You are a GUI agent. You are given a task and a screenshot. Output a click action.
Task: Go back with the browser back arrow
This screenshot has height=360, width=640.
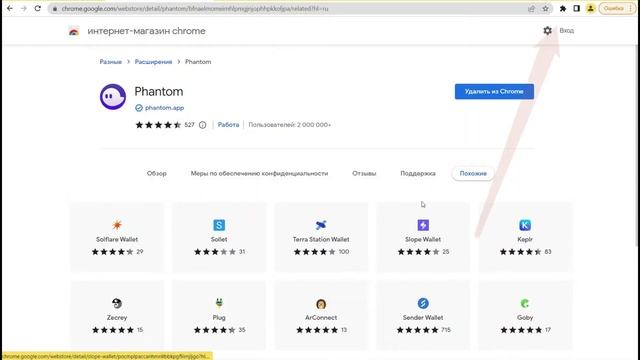click(x=10, y=8)
